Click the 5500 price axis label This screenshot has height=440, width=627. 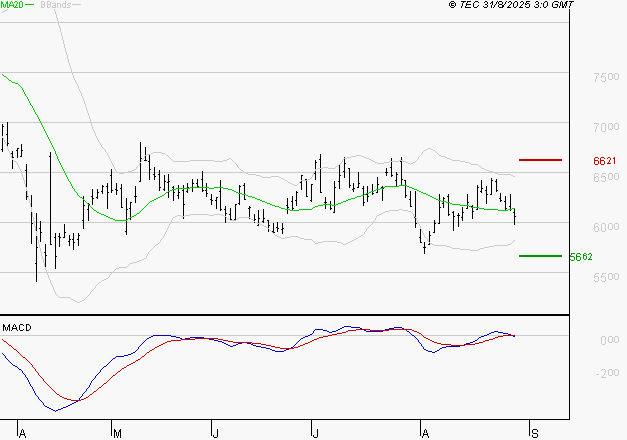point(605,277)
